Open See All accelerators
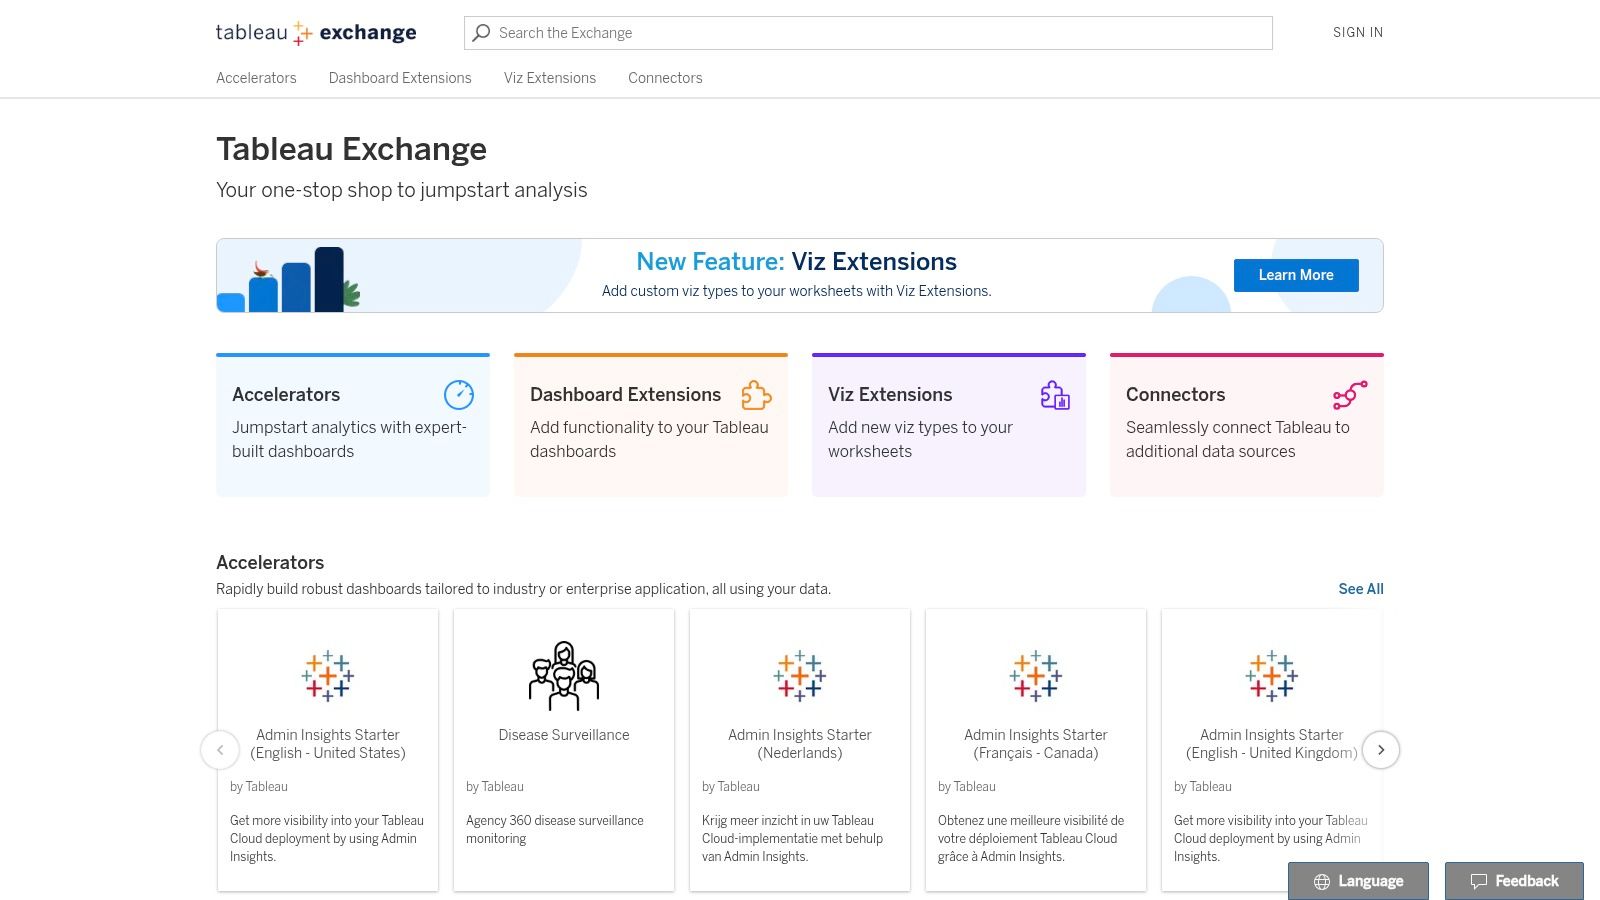The height and width of the screenshot is (900, 1600). [1361, 589]
